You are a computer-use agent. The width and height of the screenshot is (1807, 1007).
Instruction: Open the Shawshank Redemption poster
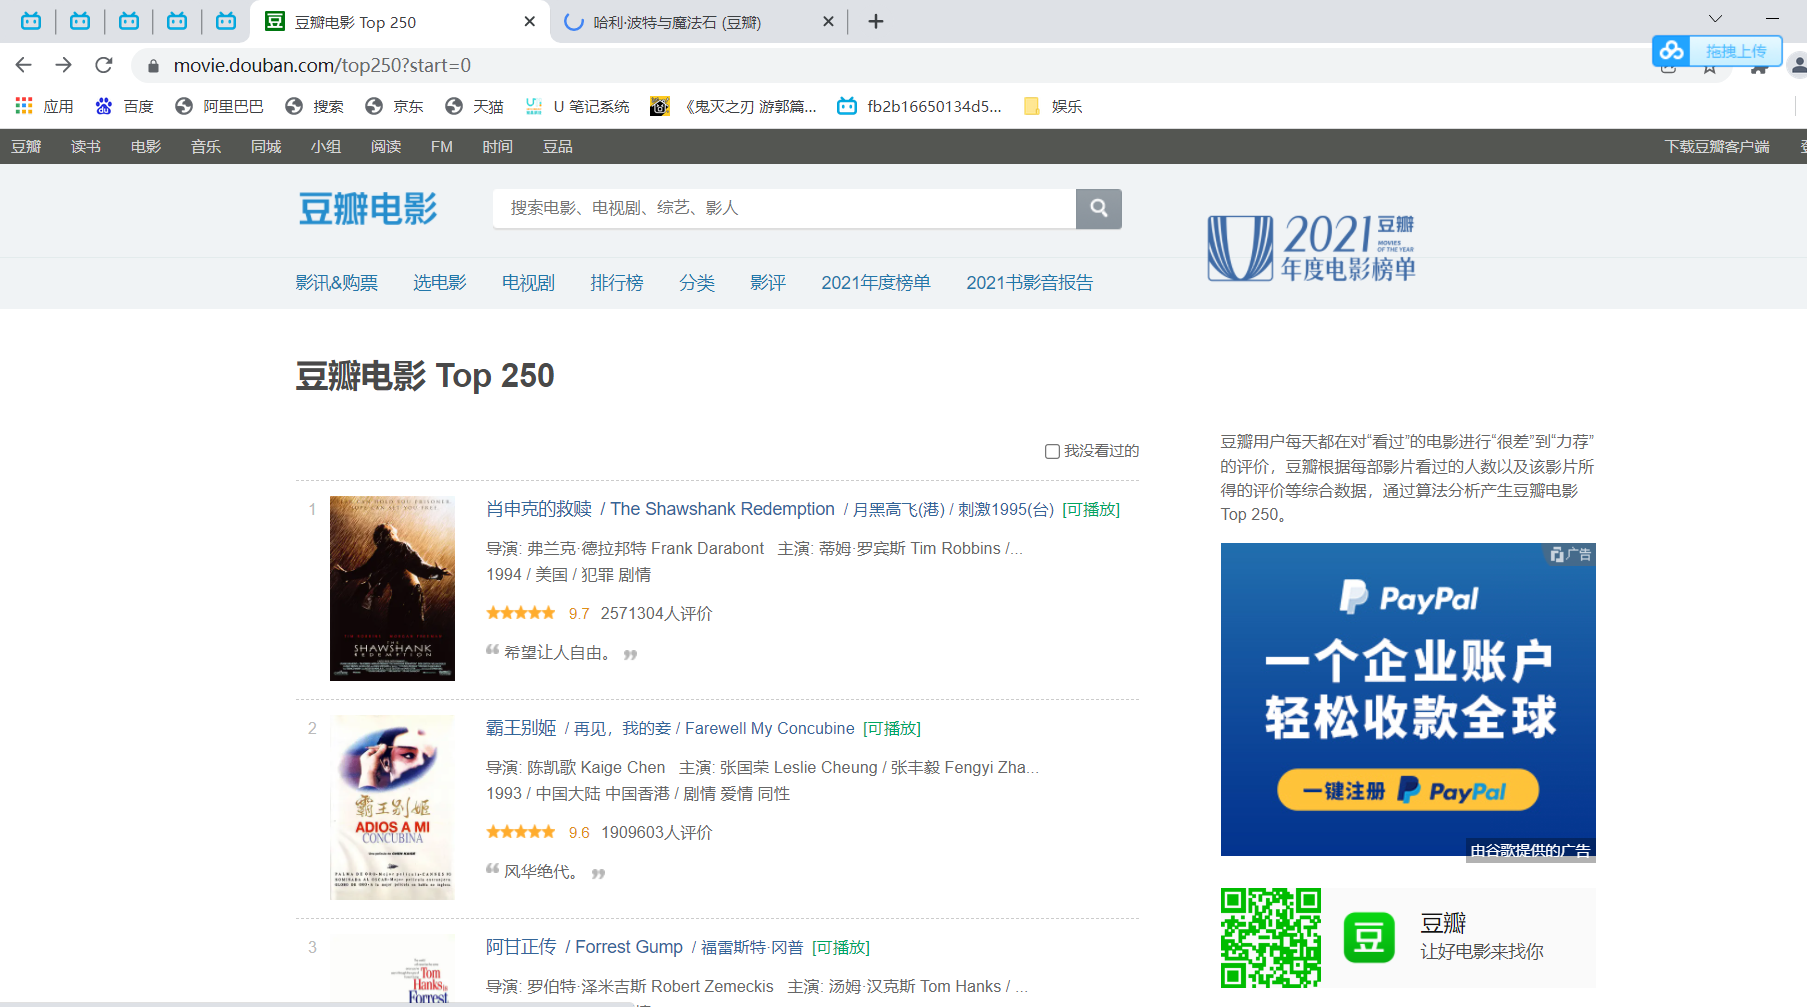point(392,588)
